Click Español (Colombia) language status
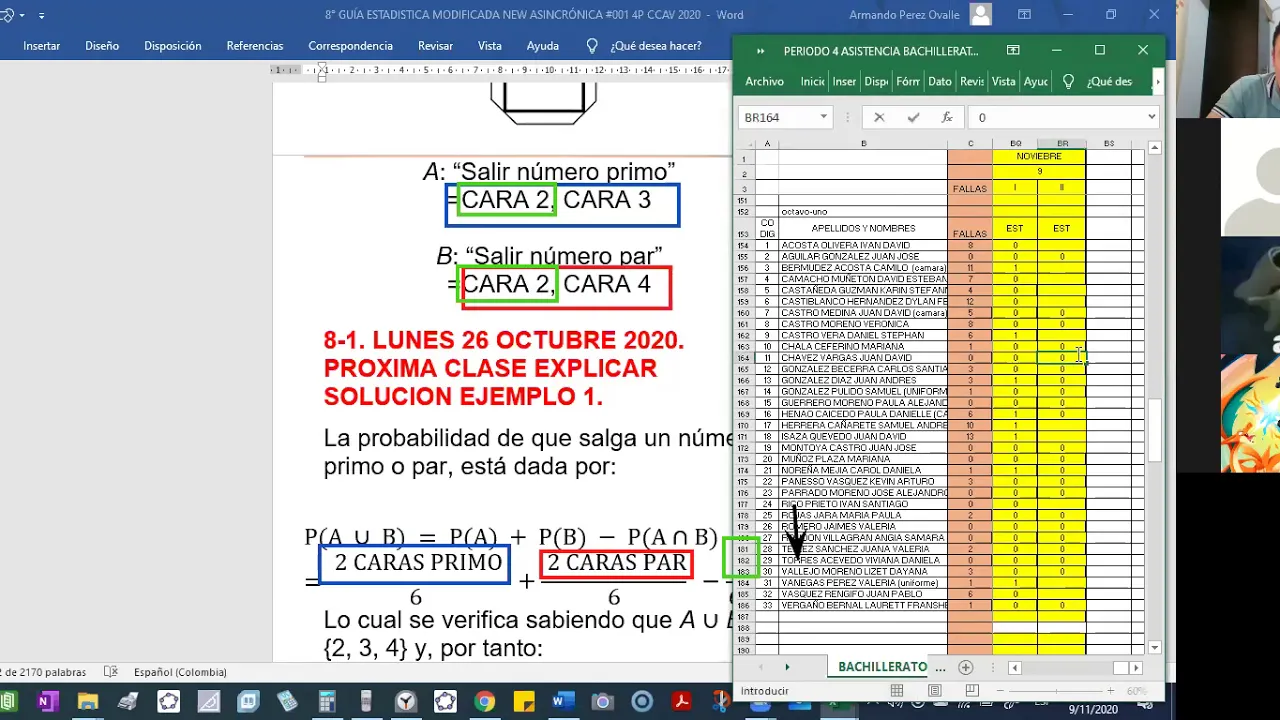1280x720 pixels. 180,672
